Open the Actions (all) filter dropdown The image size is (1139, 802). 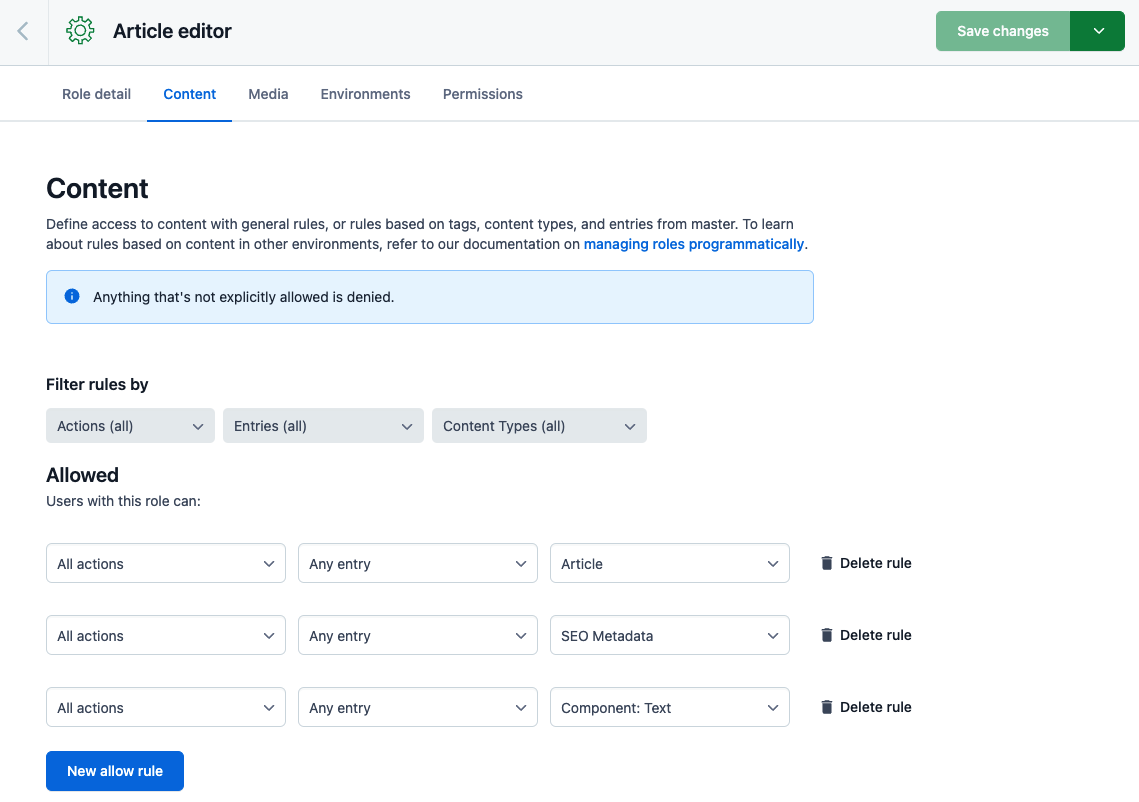[x=130, y=425]
